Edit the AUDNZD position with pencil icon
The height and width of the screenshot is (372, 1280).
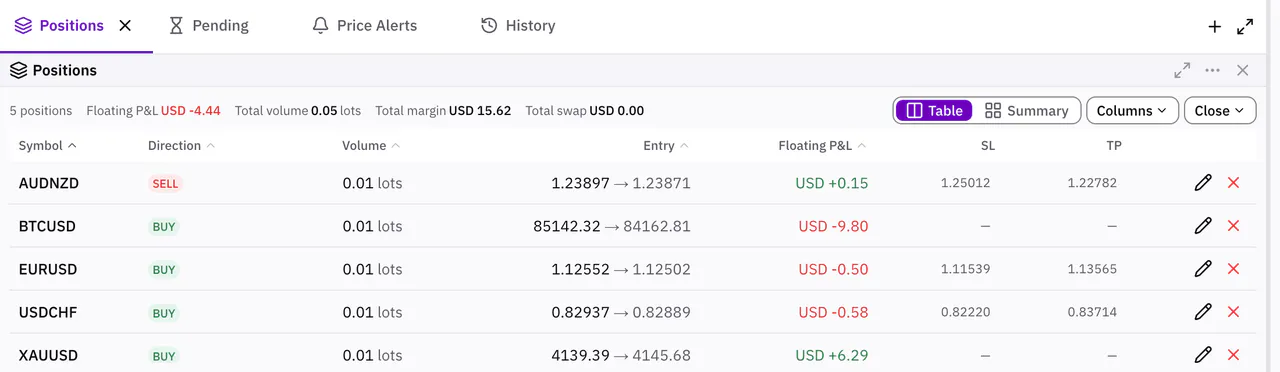(1203, 183)
